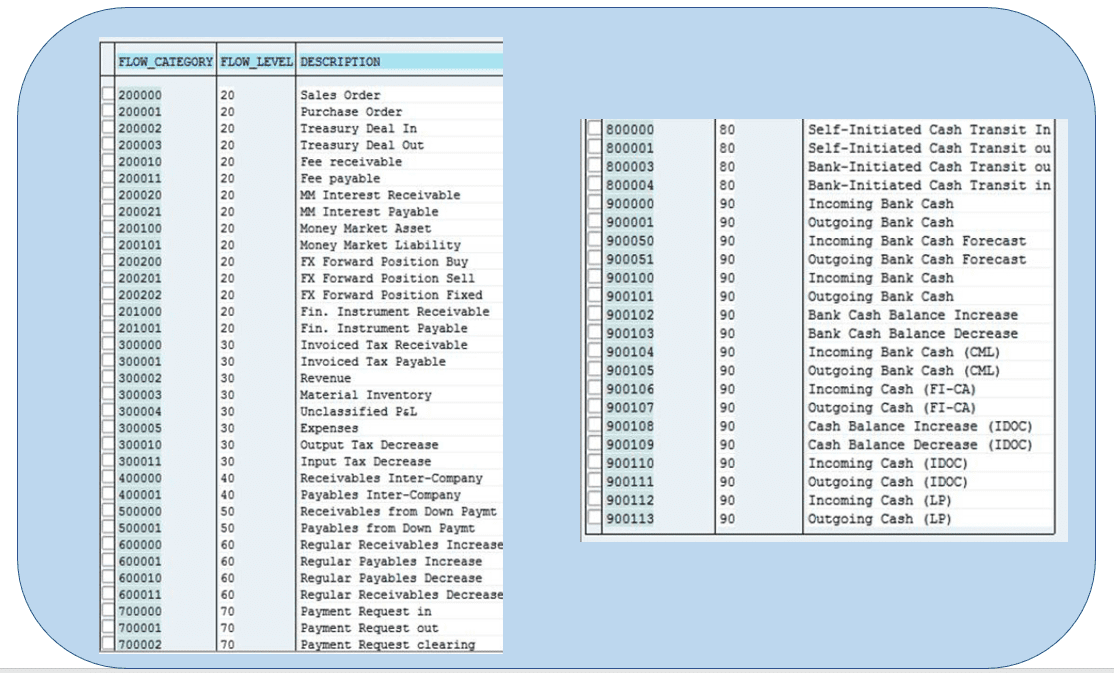Select the row checkbox for Sales Order
The image size is (1114, 673).
[x=108, y=95]
